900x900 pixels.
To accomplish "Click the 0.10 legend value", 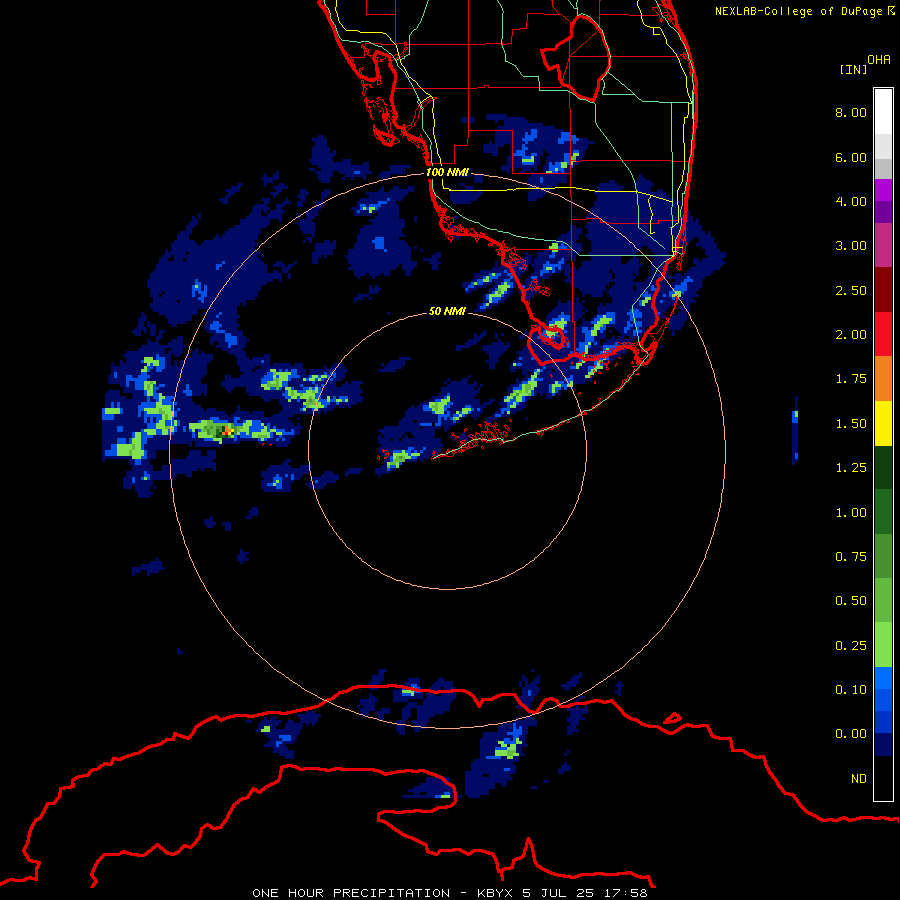I will (851, 690).
